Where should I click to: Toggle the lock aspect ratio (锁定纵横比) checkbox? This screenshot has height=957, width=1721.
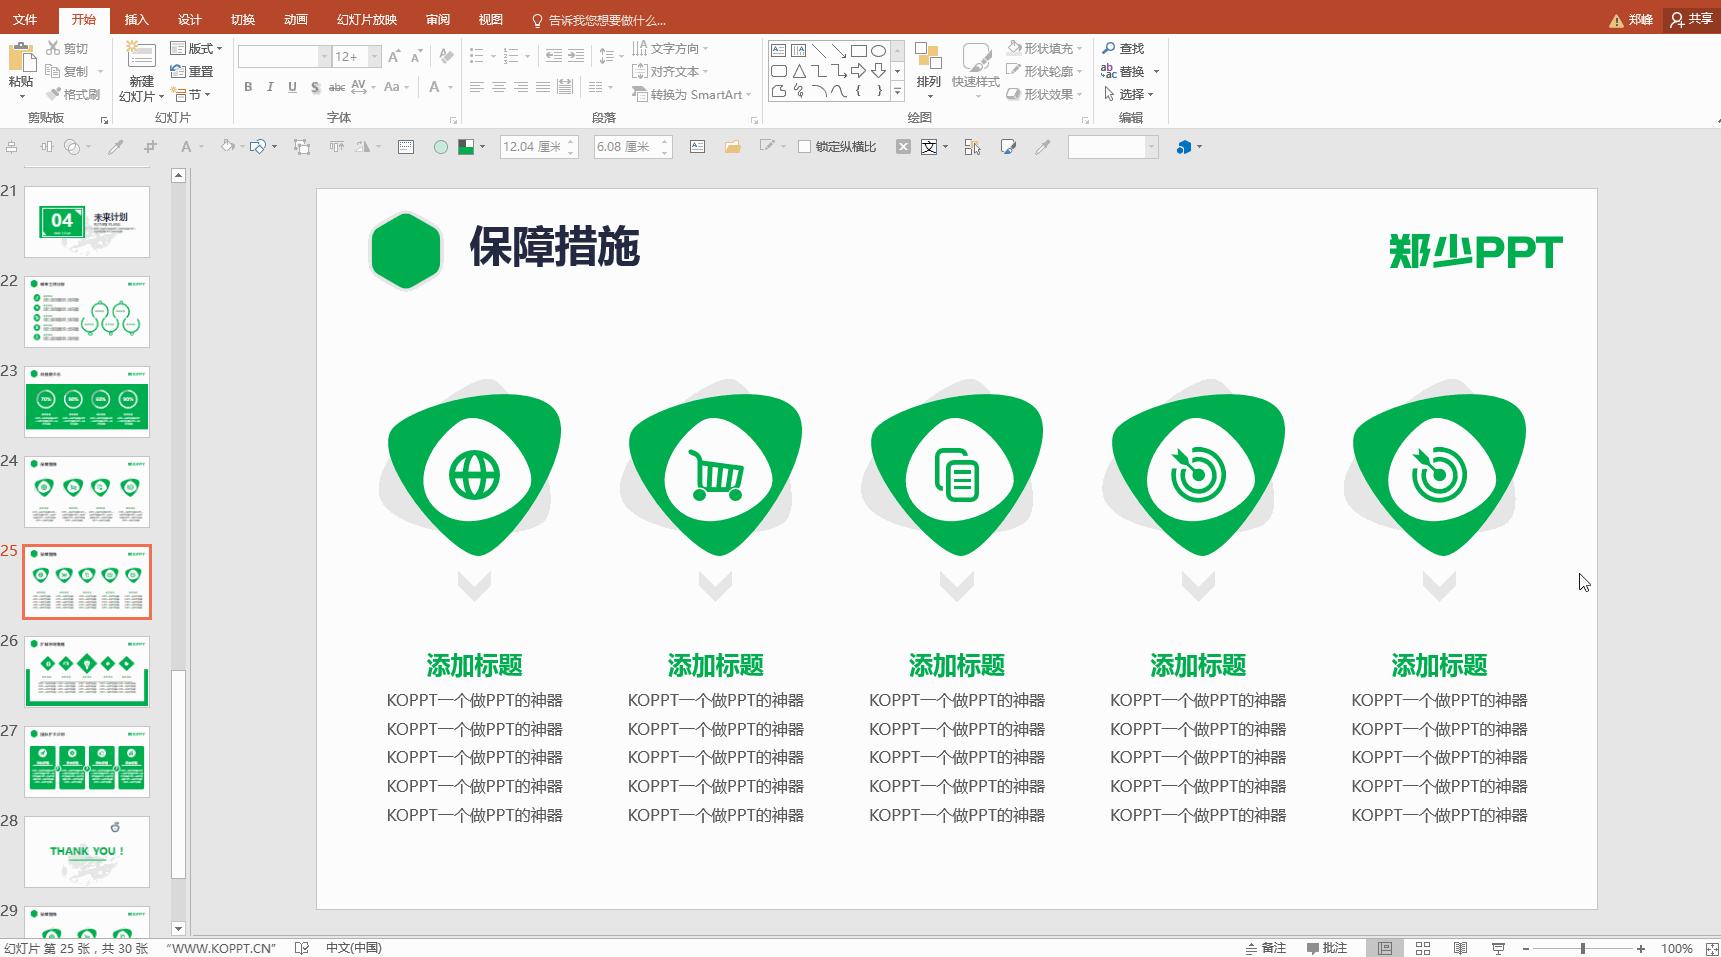point(804,147)
